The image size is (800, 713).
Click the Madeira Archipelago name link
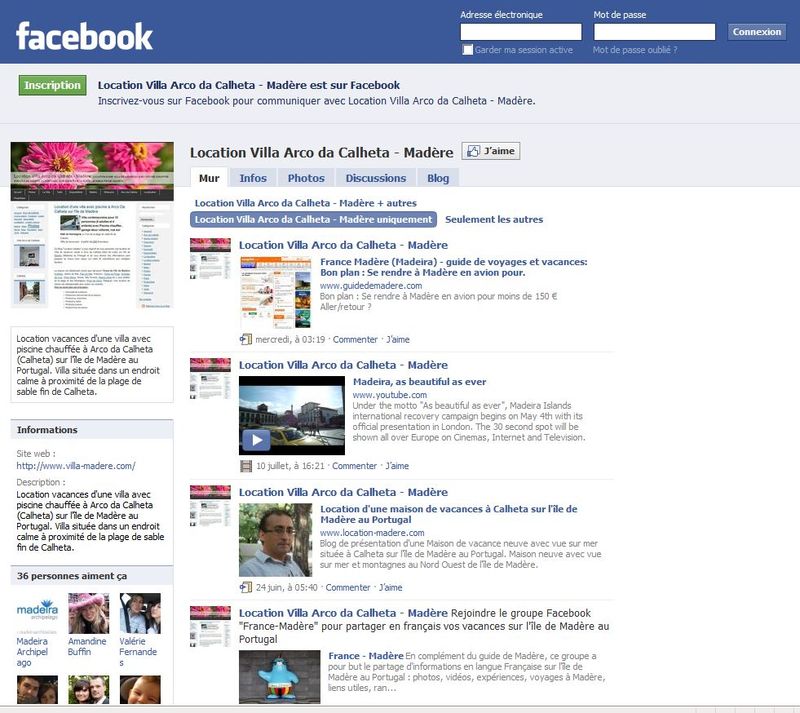point(32,652)
